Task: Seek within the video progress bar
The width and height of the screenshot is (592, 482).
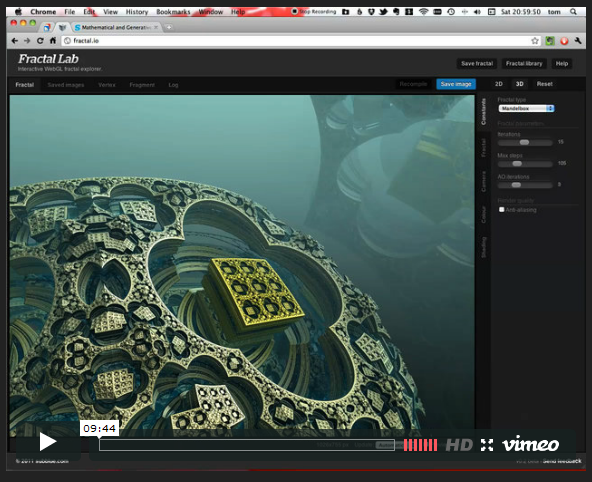Action: tap(247, 445)
